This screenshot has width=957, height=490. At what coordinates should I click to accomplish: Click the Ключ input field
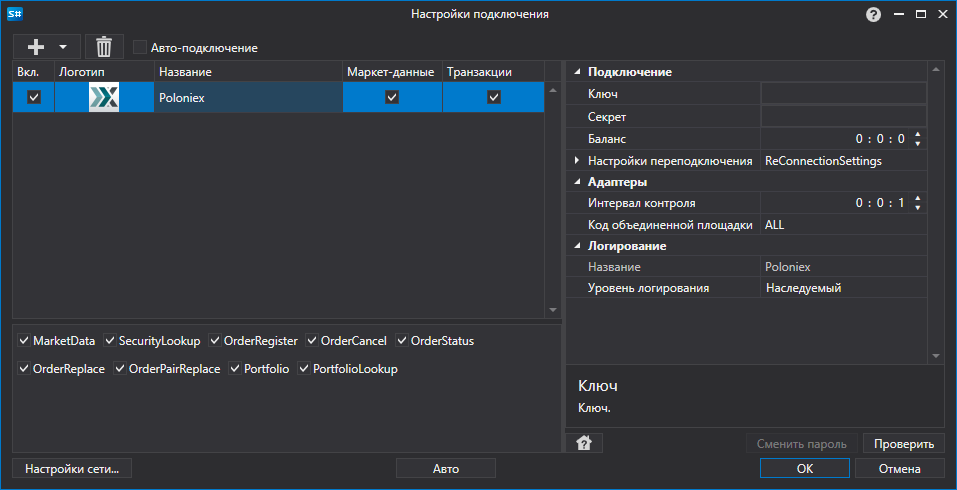pyautogui.click(x=843, y=93)
